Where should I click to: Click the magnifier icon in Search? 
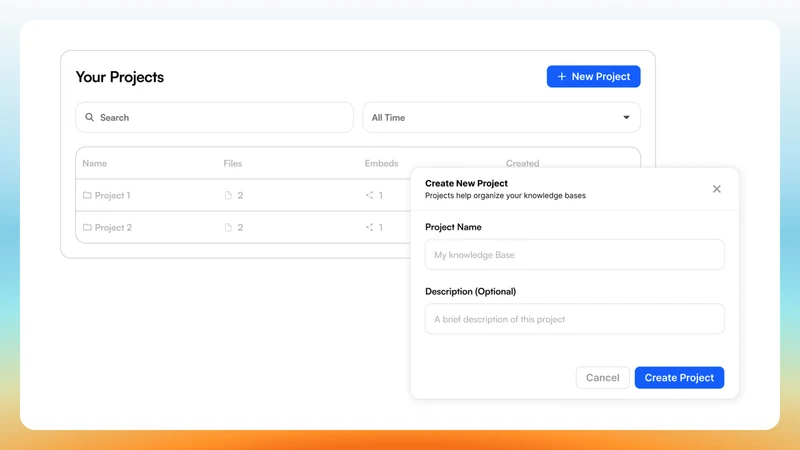[x=90, y=117]
